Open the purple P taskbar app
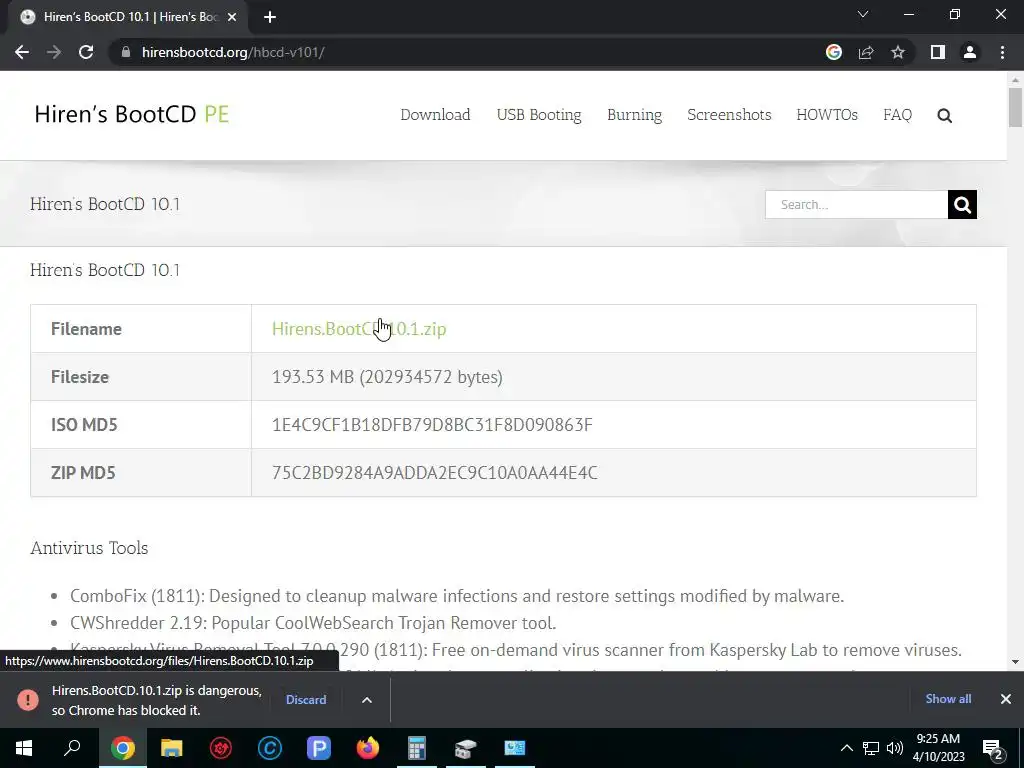The image size is (1024, 768). 319,748
